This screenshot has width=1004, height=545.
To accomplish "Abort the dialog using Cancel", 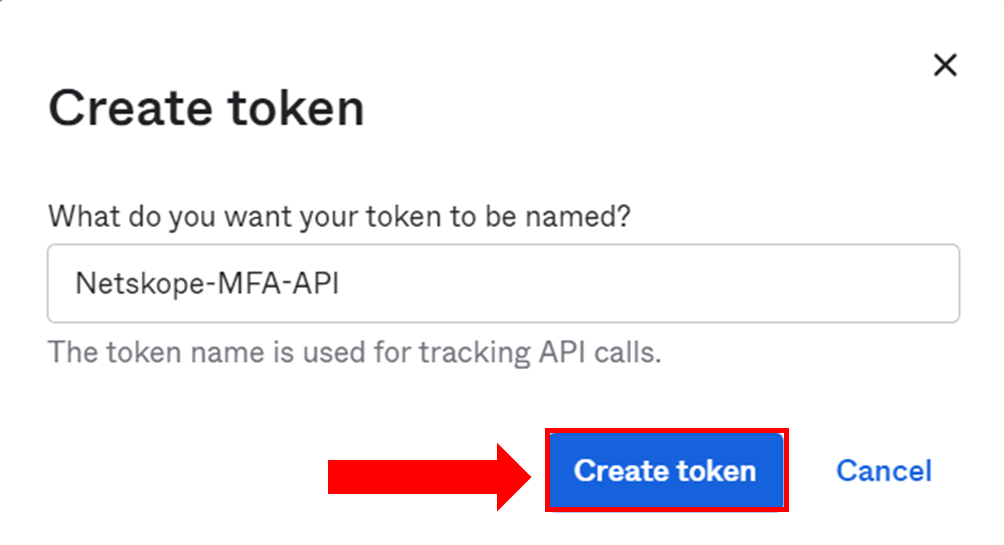I will (x=883, y=471).
